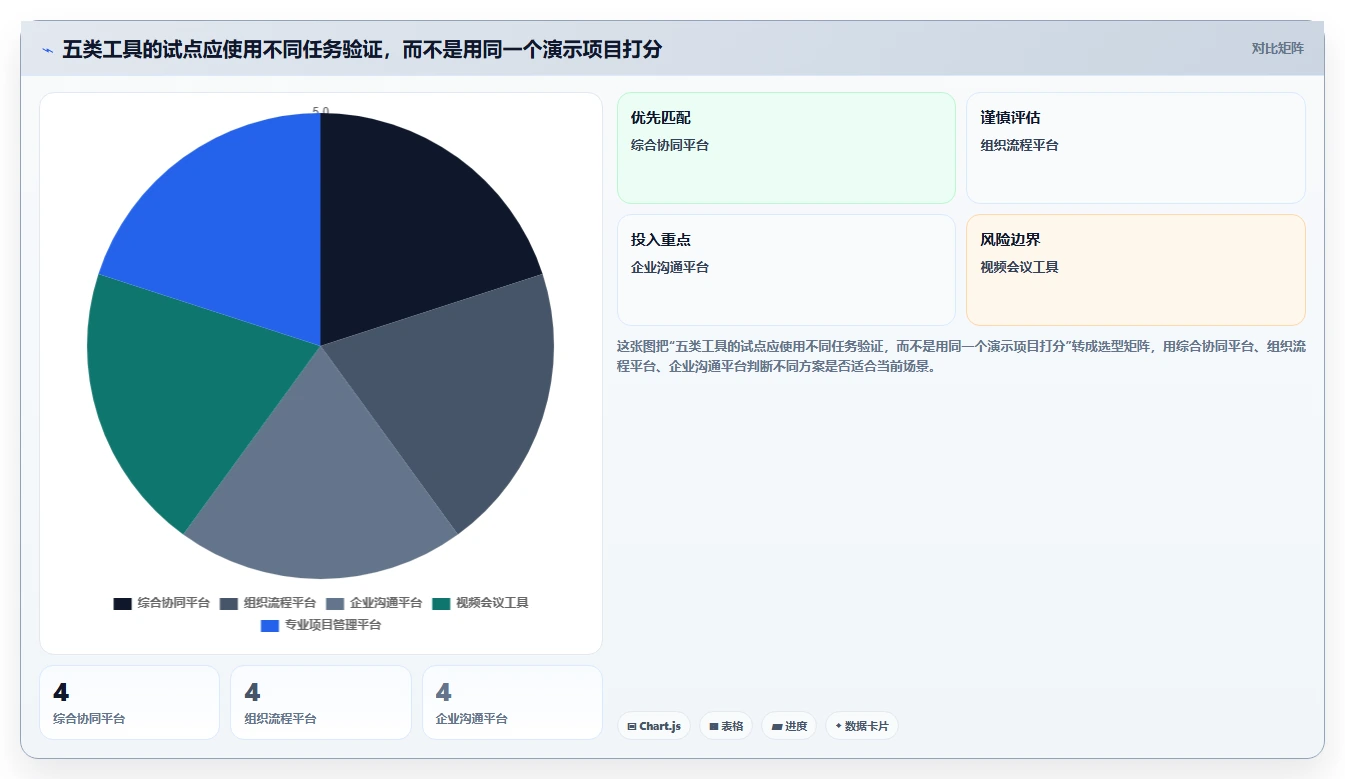The image size is (1345, 779).
Task: Click 企业沟通平台 inside the 投入重点 card
Action: point(670,267)
